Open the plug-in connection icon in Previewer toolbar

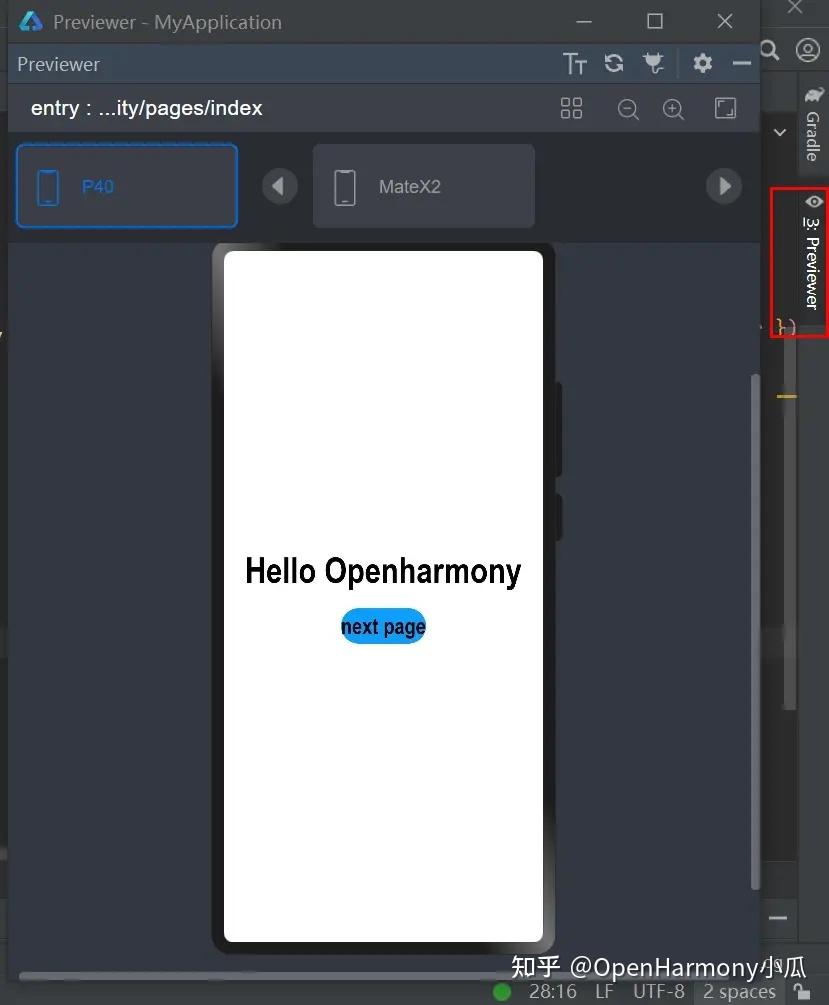(653, 63)
